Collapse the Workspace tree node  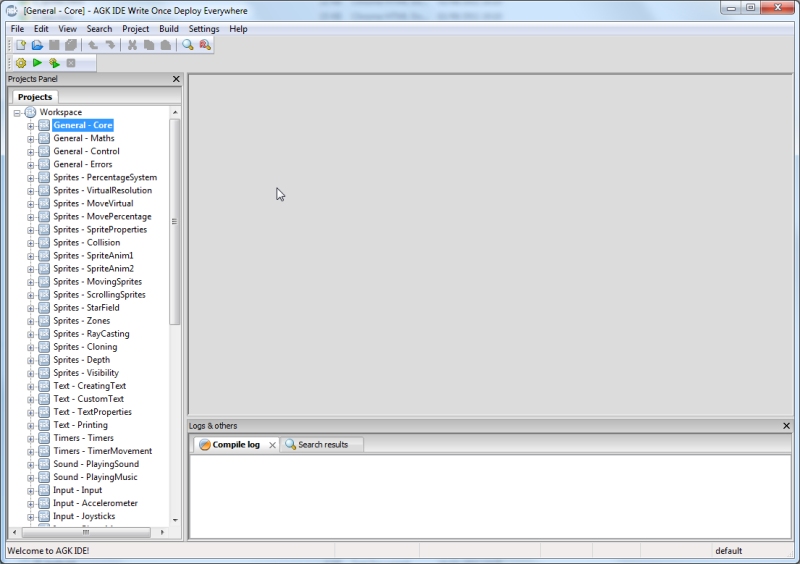(x=17, y=112)
